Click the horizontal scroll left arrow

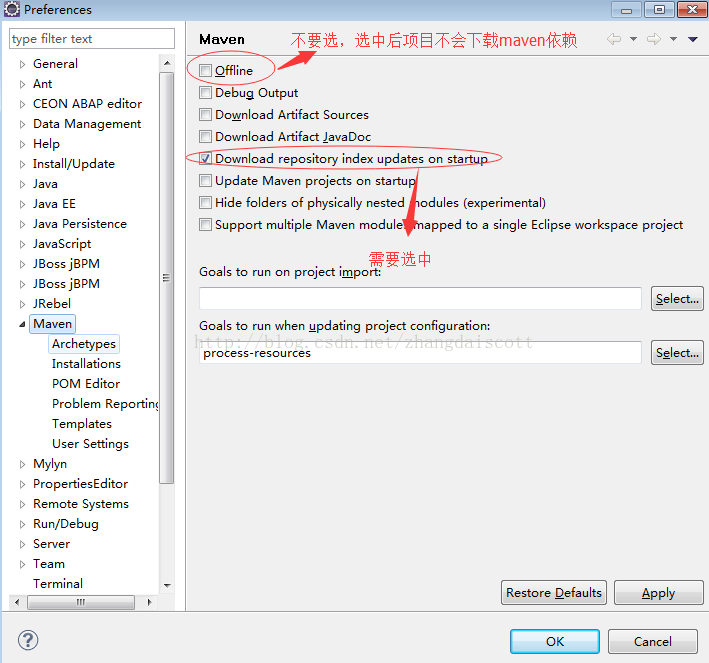[x=17, y=602]
